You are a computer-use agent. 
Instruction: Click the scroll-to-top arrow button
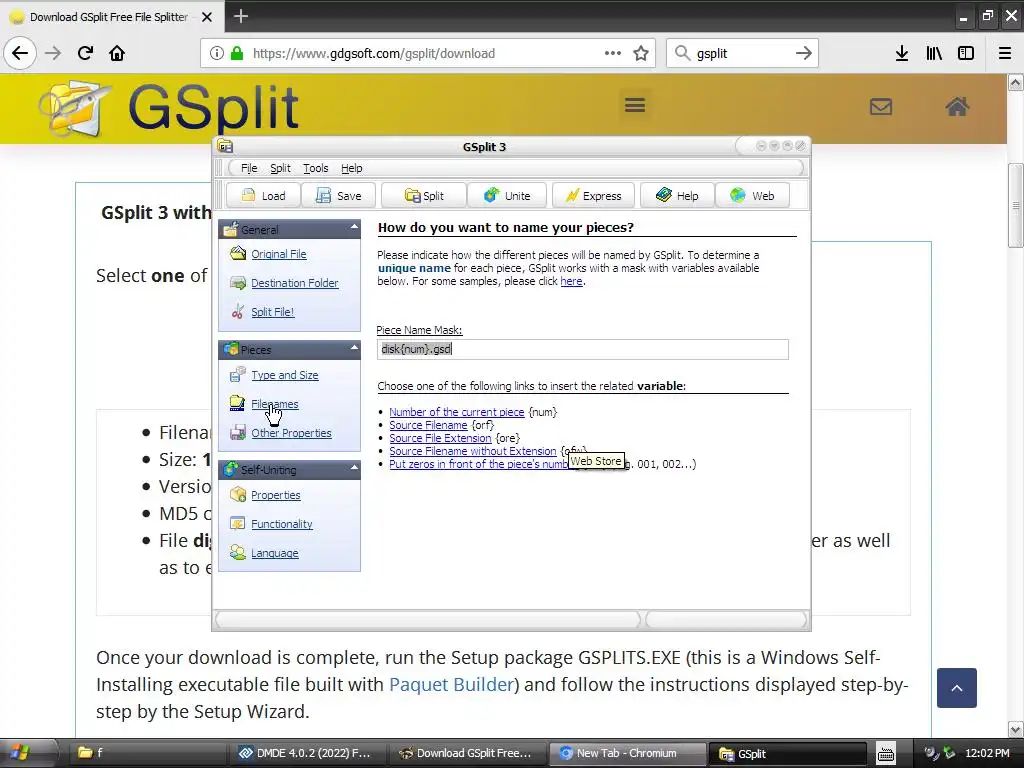tap(957, 688)
